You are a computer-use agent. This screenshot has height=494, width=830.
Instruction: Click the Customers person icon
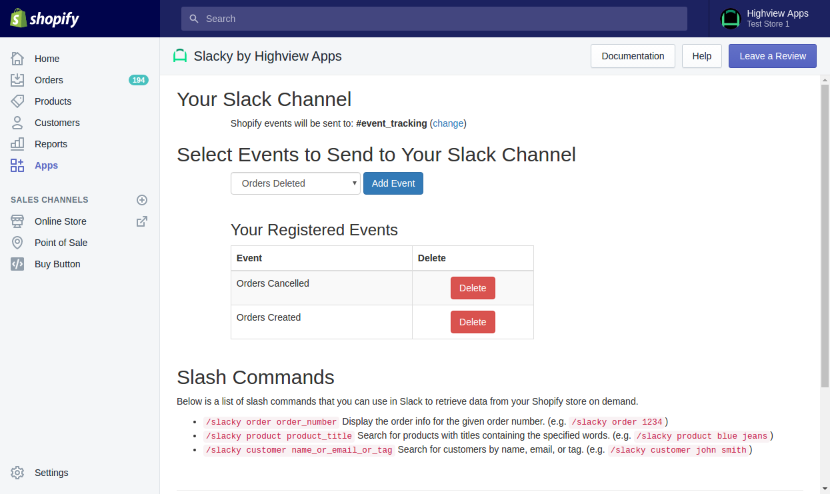17,122
